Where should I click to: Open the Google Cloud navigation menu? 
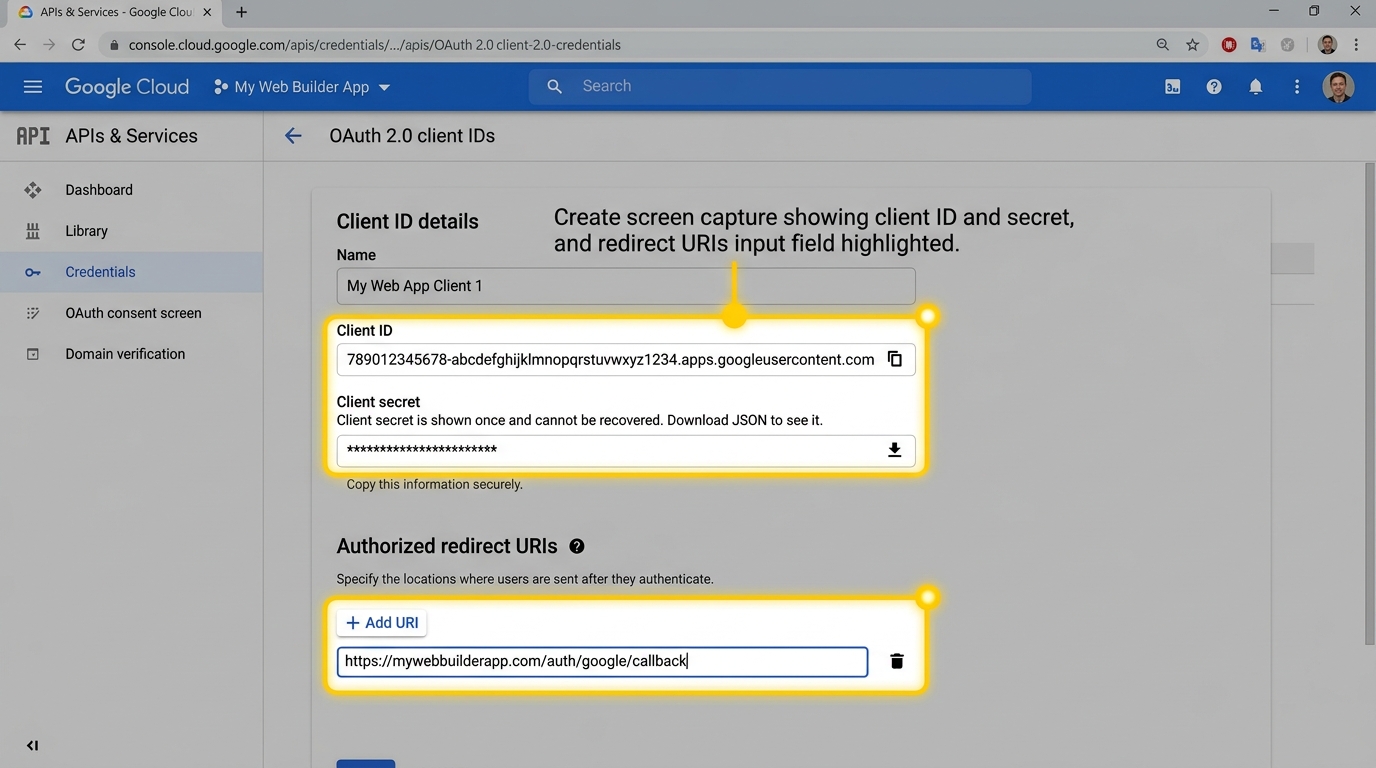click(x=33, y=87)
